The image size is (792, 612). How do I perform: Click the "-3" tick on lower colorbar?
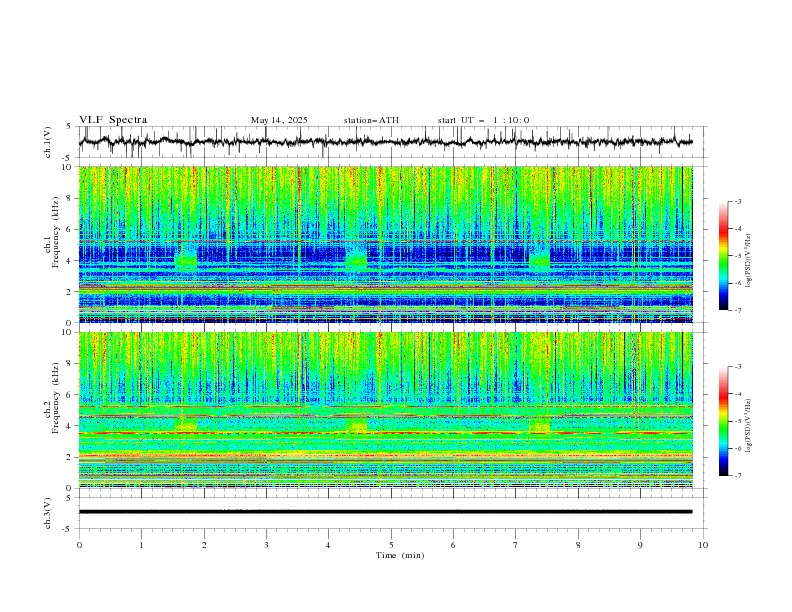(738, 367)
